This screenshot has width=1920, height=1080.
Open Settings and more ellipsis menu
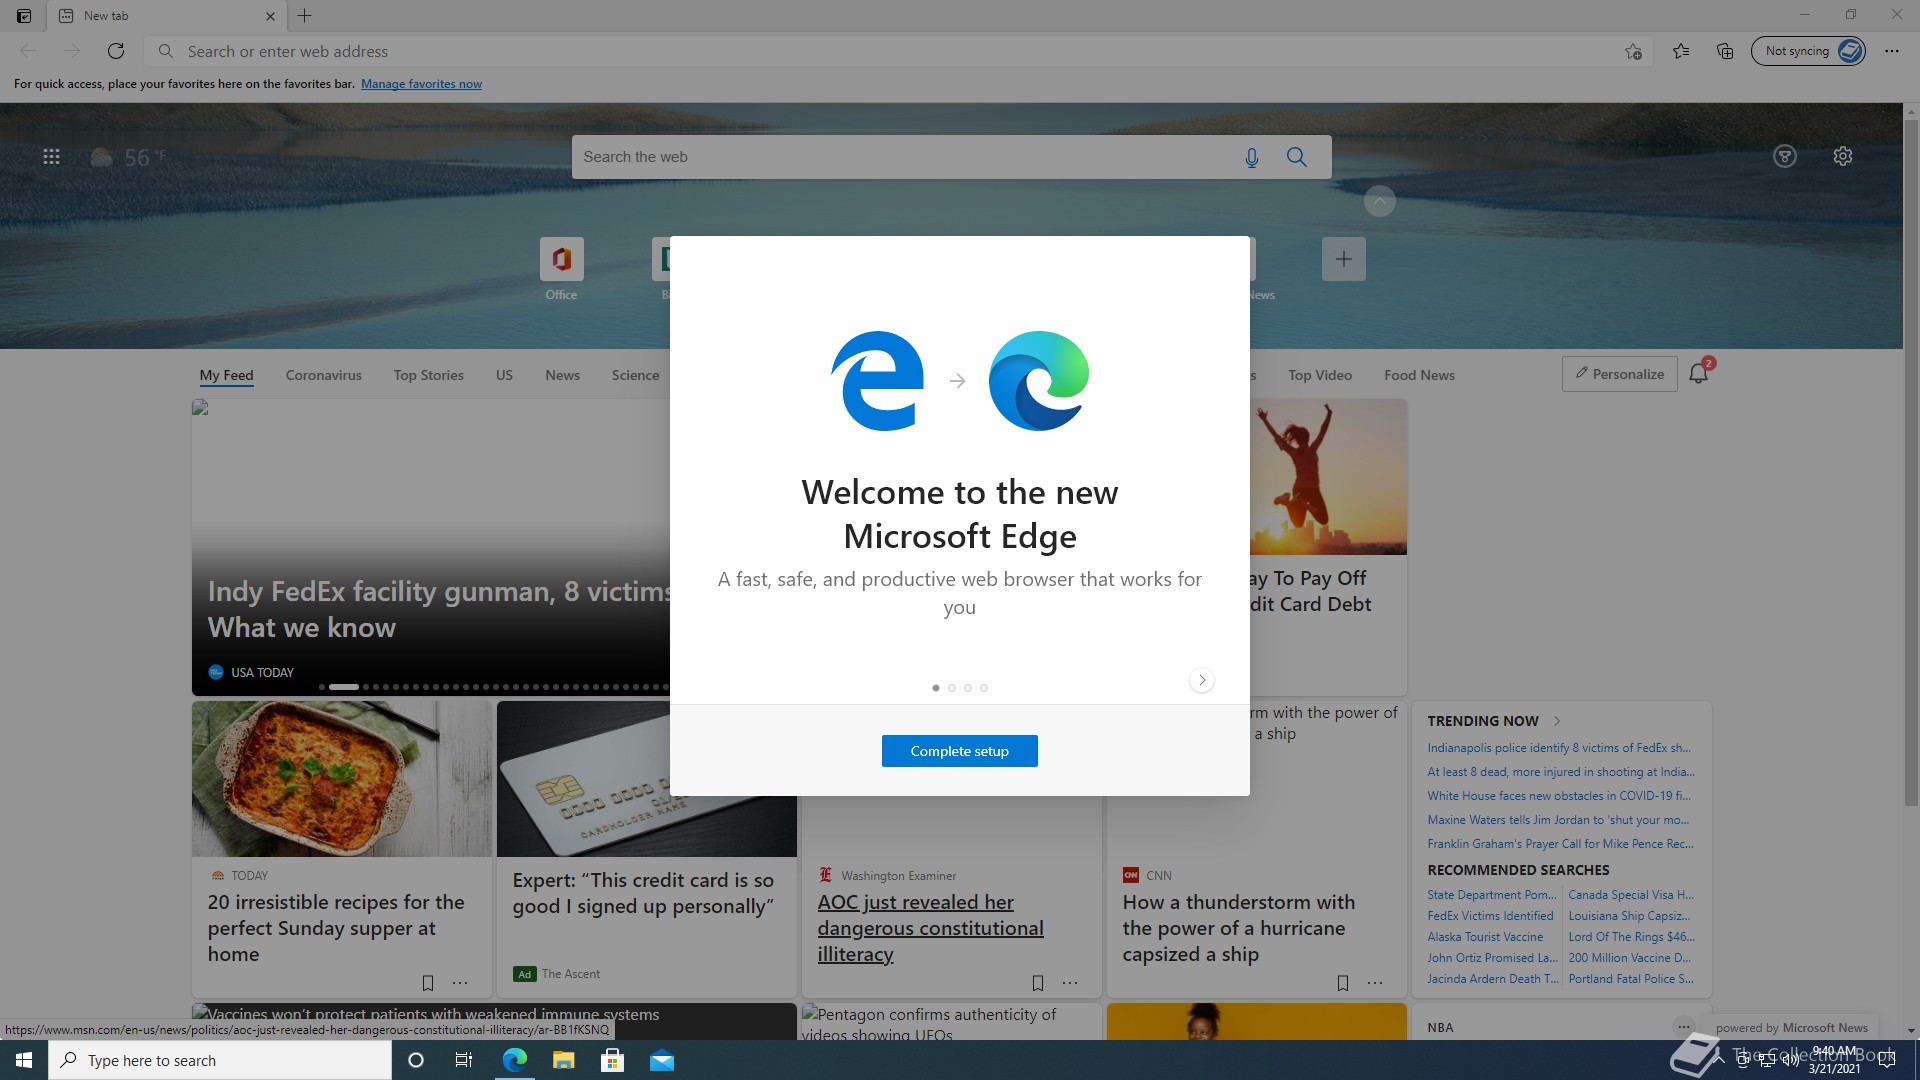pos(1892,51)
